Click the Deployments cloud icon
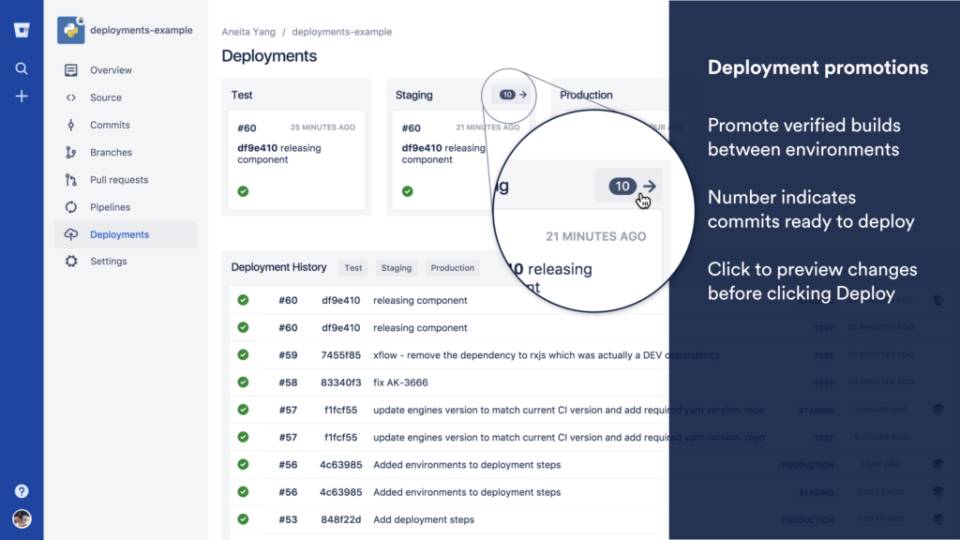The image size is (960, 540). 71,234
